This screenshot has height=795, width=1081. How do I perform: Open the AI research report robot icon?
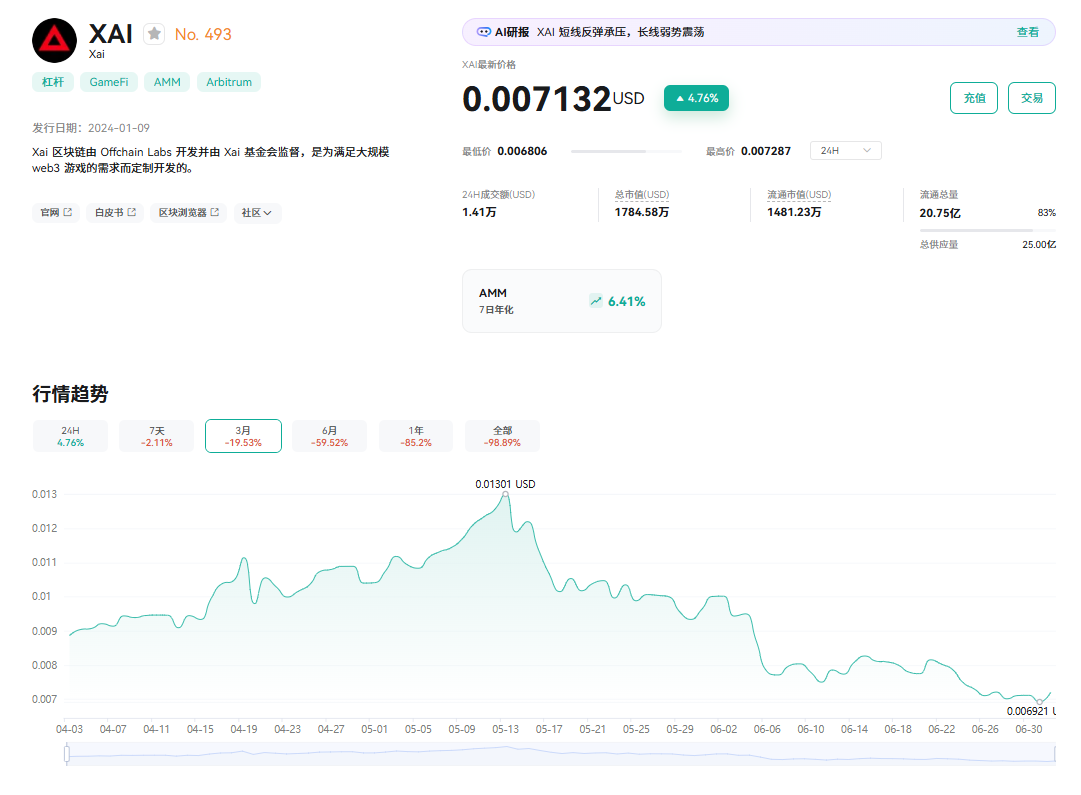[484, 32]
